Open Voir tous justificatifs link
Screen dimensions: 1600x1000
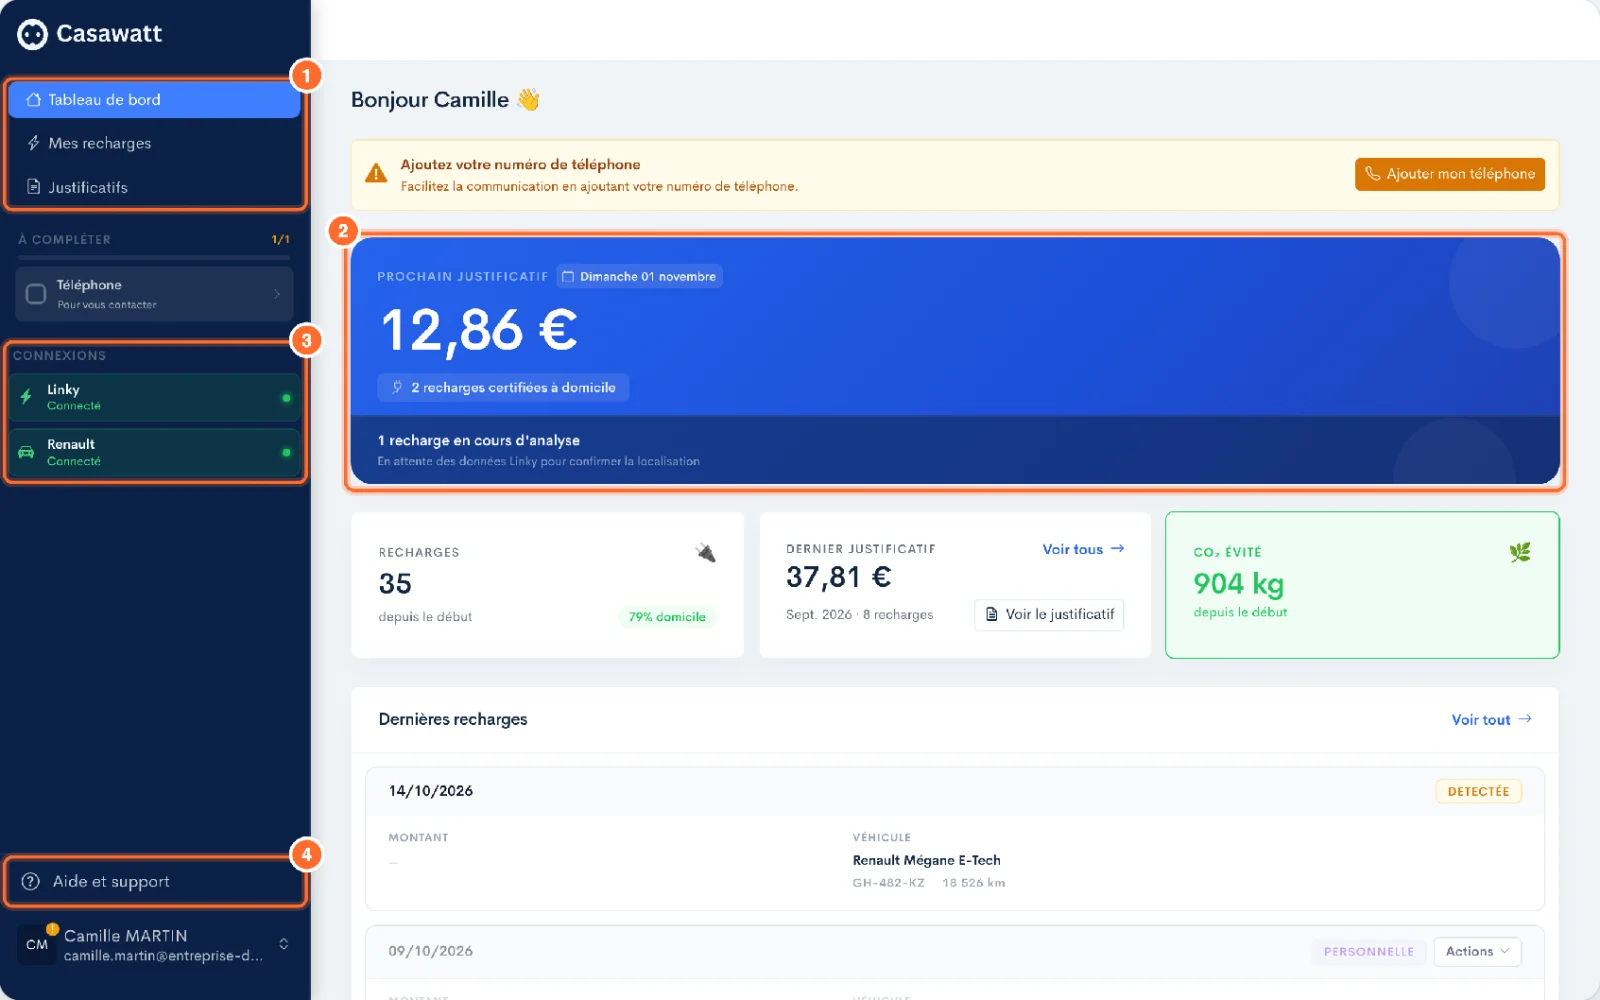coord(1083,549)
